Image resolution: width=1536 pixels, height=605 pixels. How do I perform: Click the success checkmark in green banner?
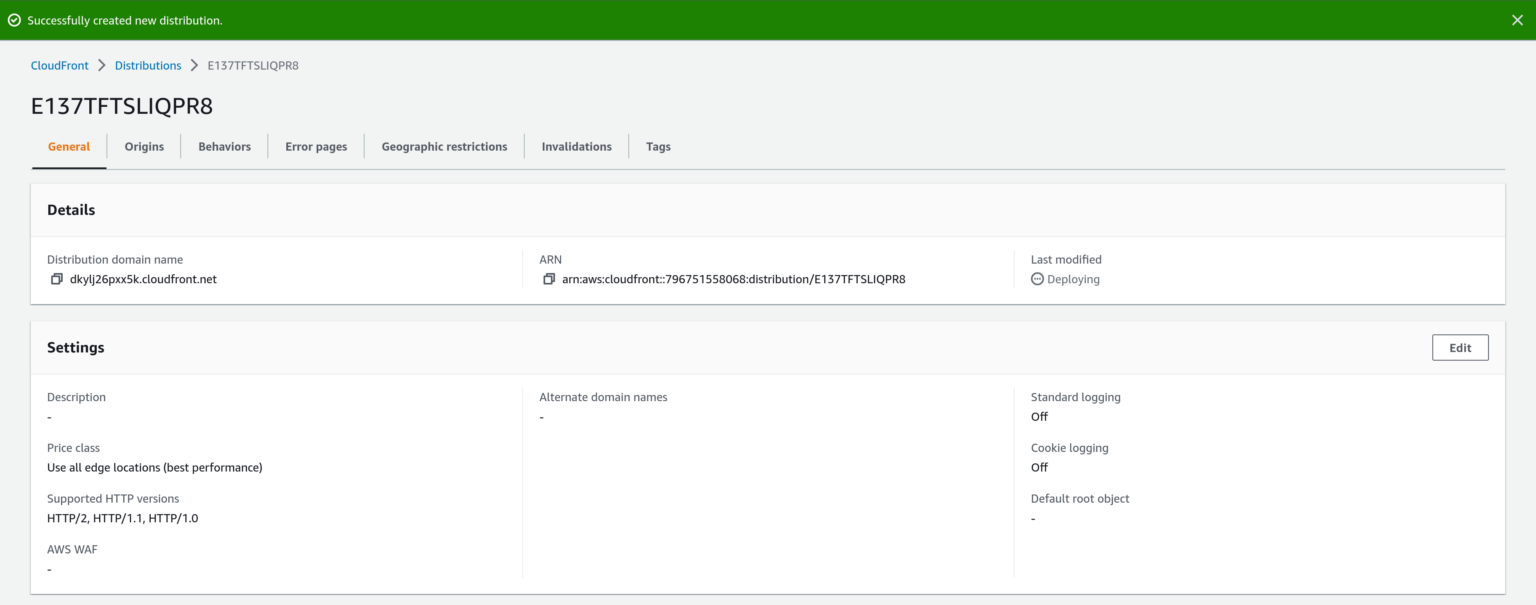(x=14, y=19)
